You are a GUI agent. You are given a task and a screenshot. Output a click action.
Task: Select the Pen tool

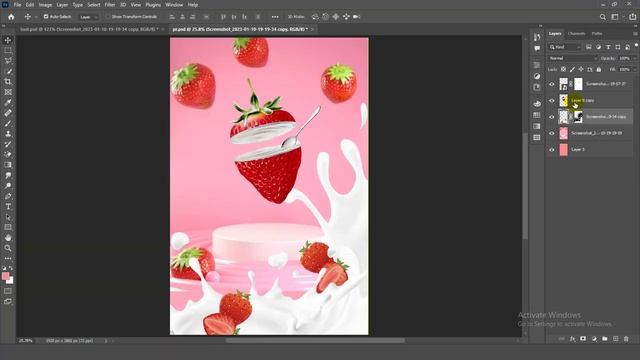8,196
